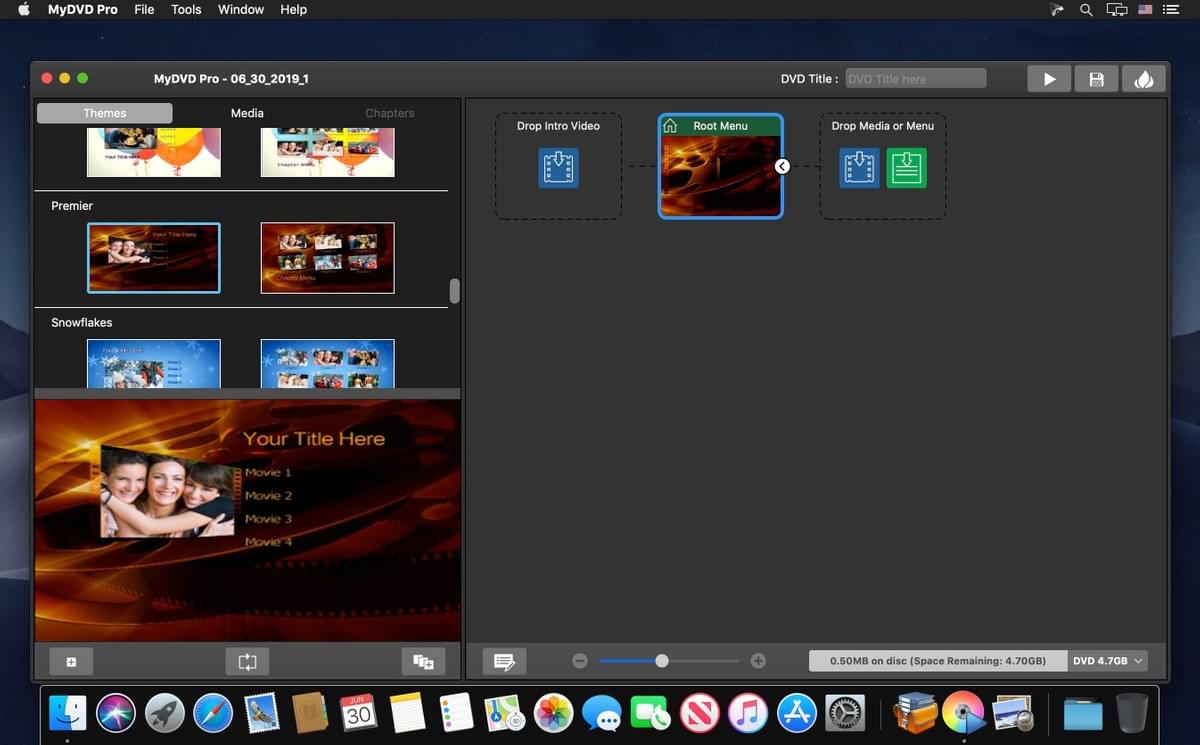This screenshot has width=1200, height=745.
Task: Open the File menu
Action: tap(144, 9)
